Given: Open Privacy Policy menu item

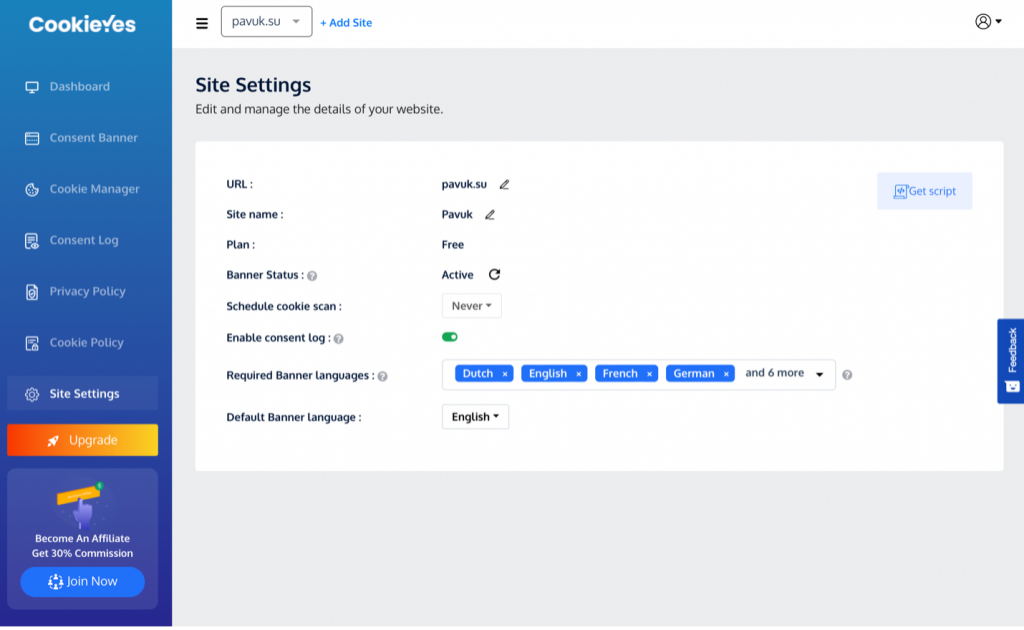Looking at the screenshot, I should (x=82, y=292).
